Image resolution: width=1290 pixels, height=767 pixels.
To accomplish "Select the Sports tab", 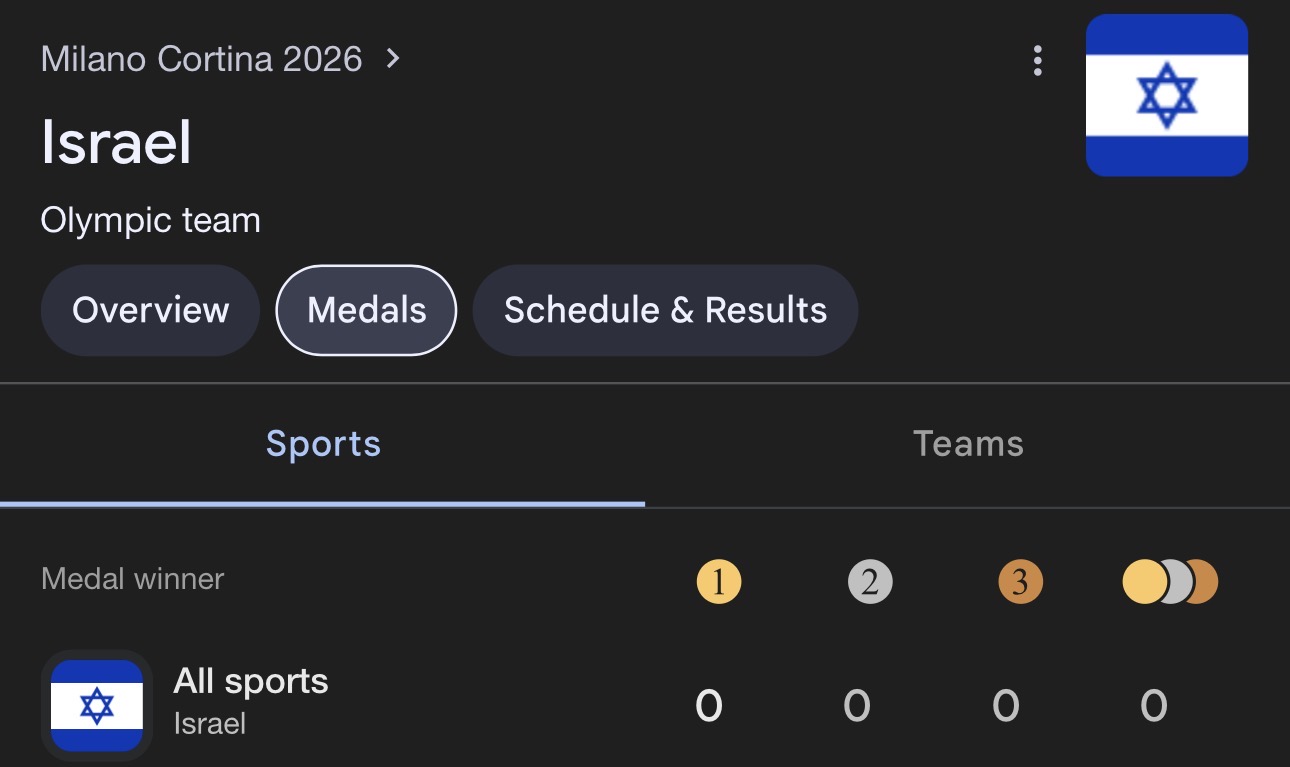I will point(323,444).
